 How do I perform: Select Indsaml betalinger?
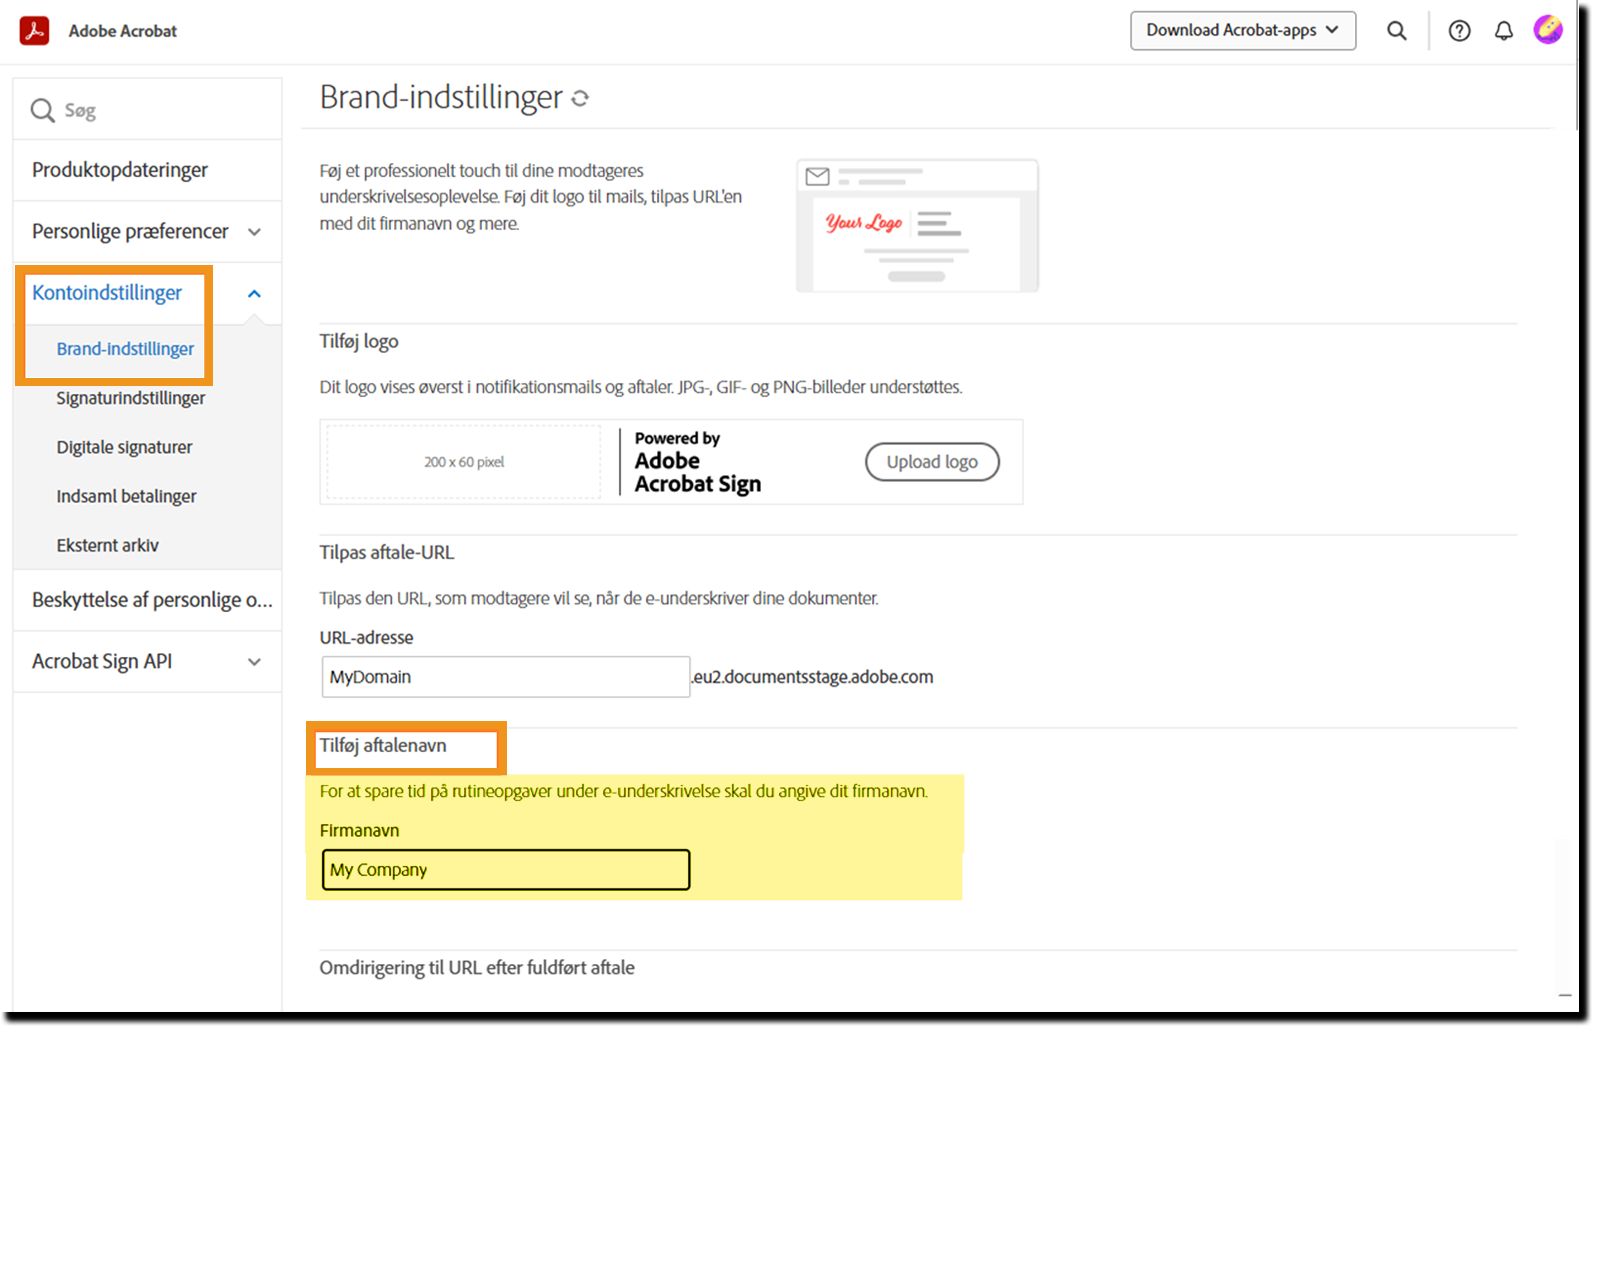126,496
